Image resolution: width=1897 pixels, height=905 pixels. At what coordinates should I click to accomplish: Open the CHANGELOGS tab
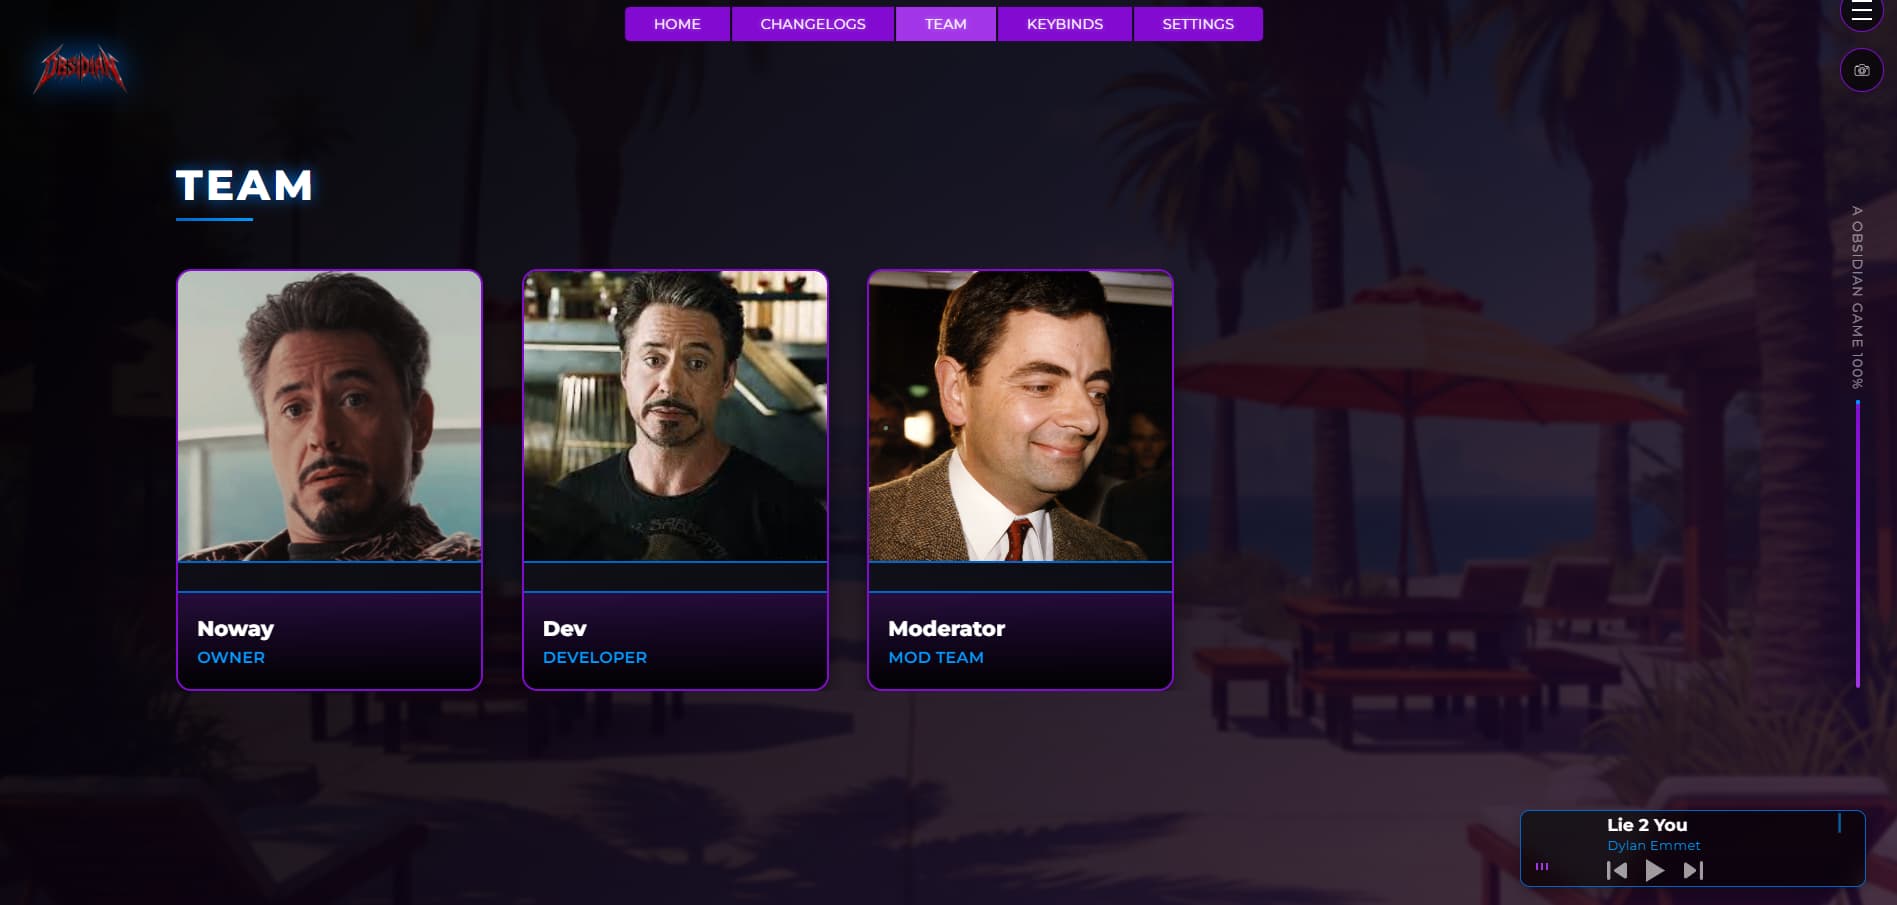pyautogui.click(x=813, y=24)
